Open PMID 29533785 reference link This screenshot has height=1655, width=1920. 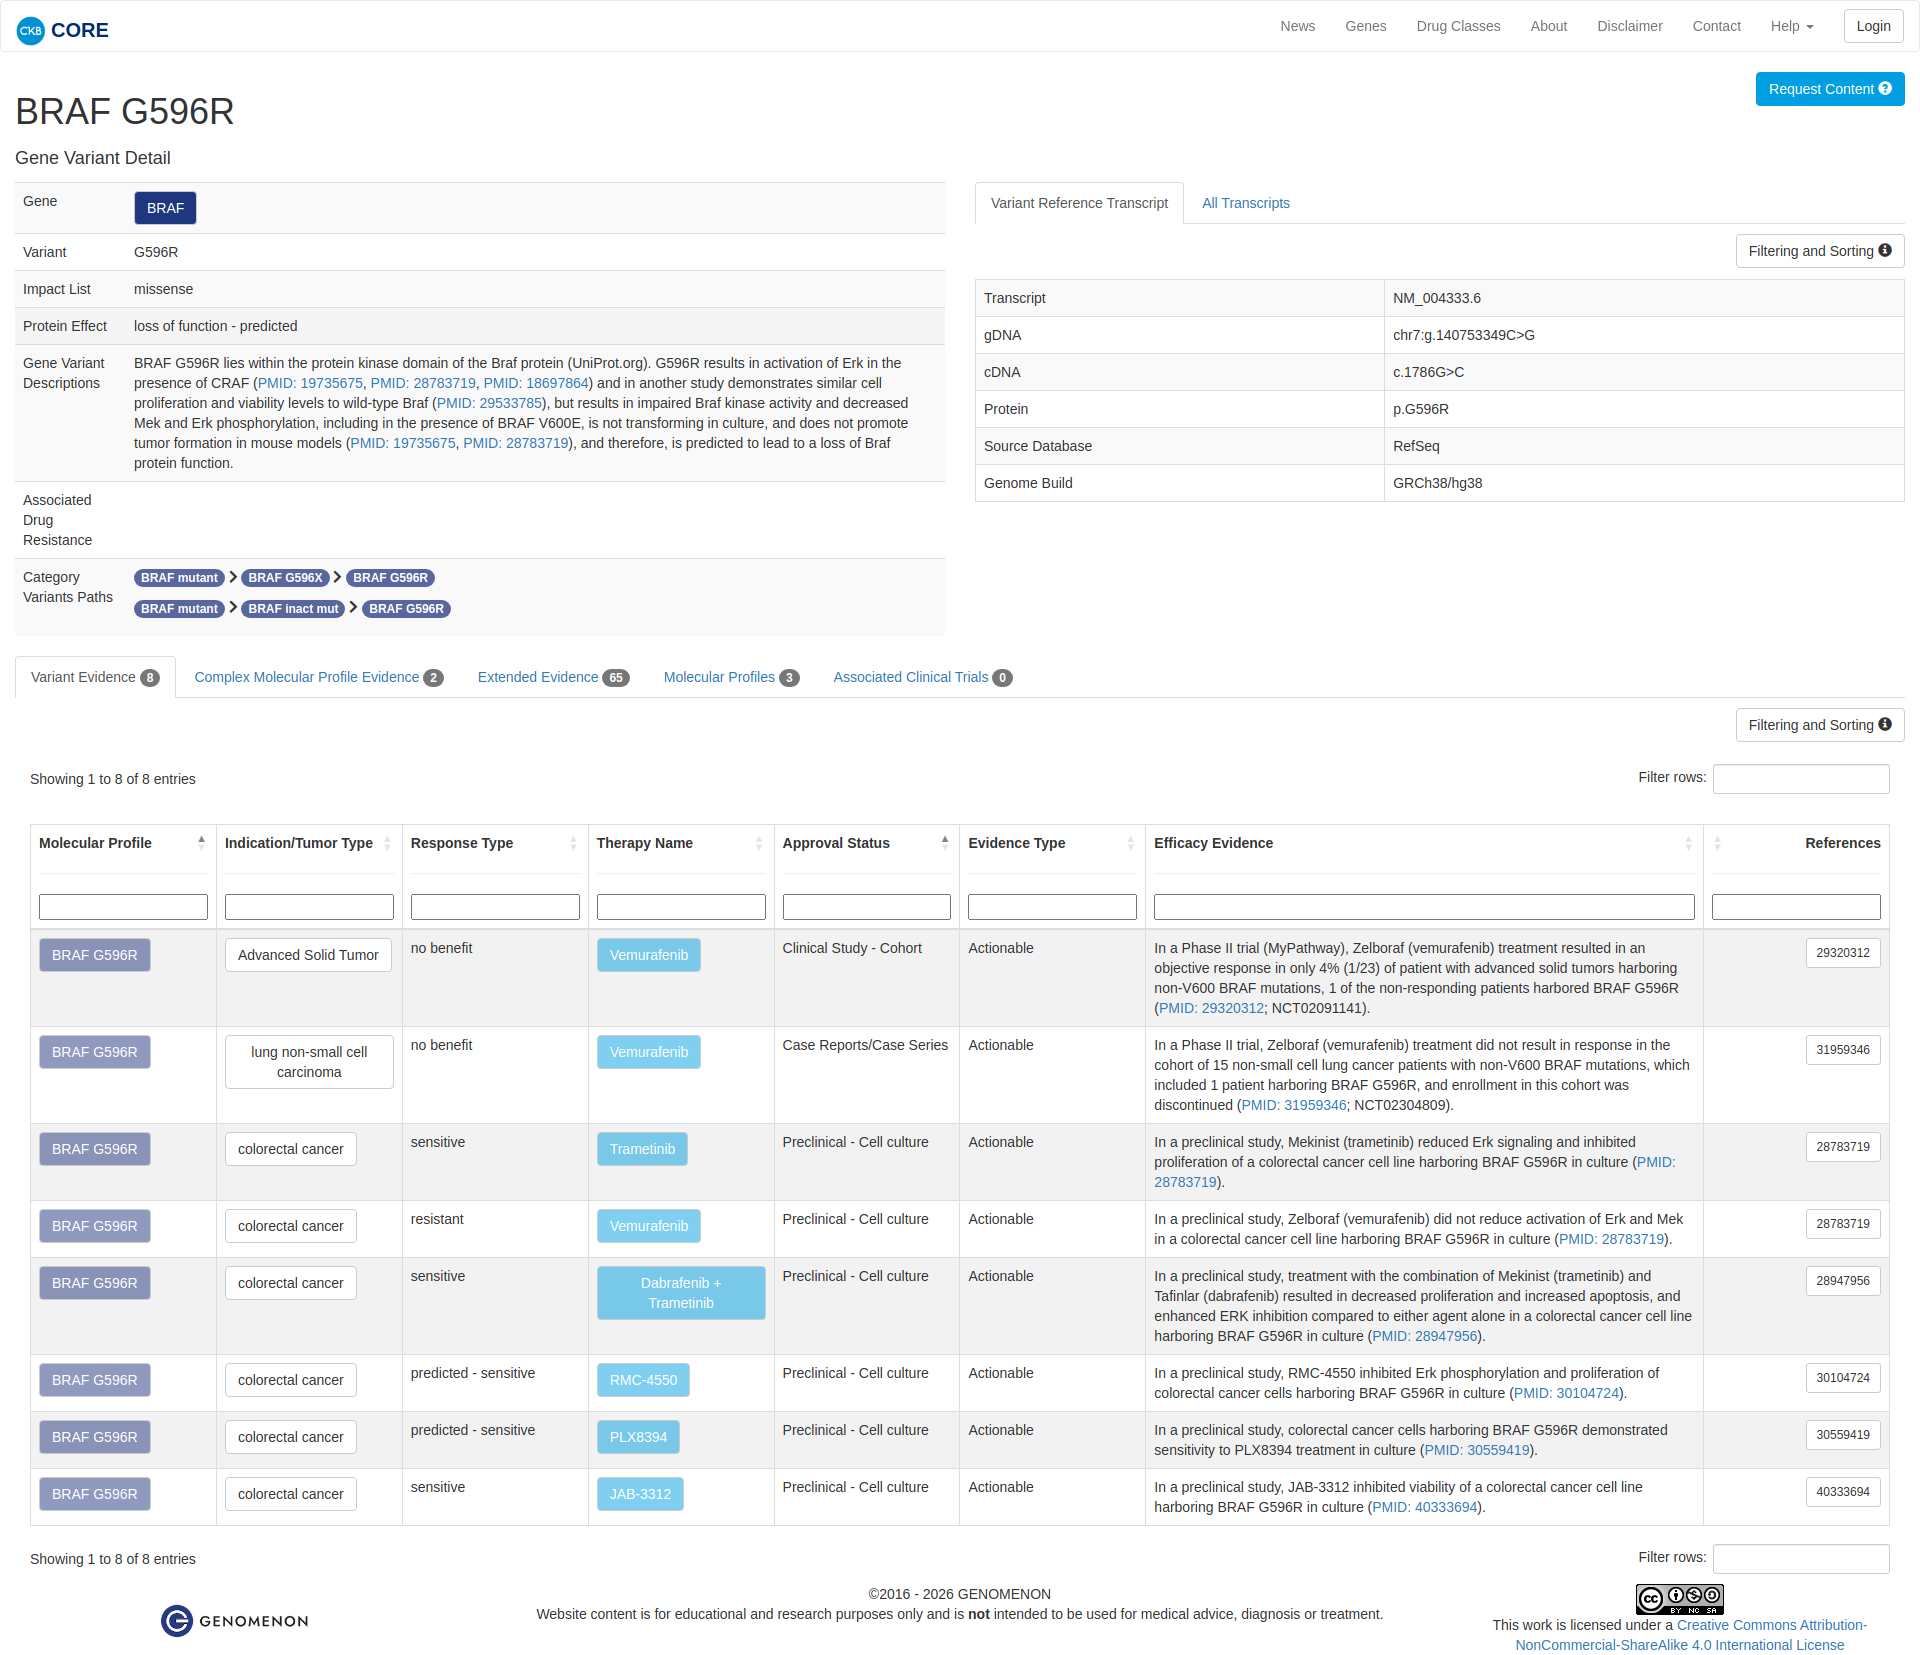point(489,403)
